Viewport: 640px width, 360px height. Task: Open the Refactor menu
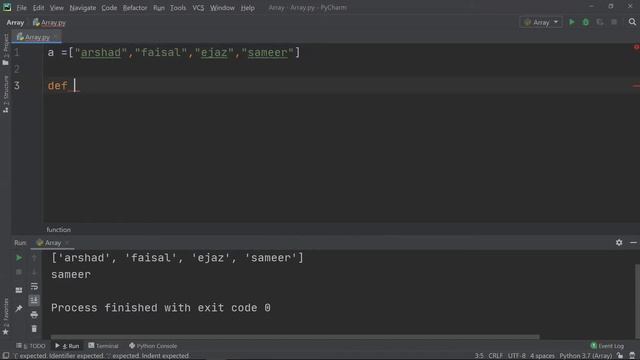(135, 8)
